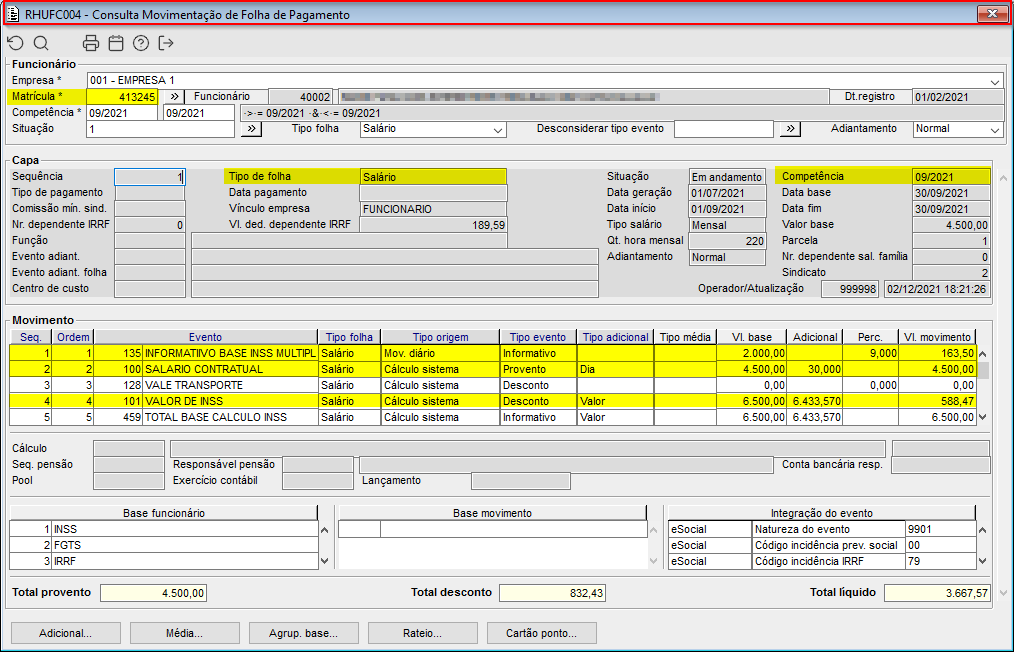Click lookup arrows beside Desconsiderar tipo evento
Screen dimensions: 1014x652
pyautogui.click(x=790, y=129)
